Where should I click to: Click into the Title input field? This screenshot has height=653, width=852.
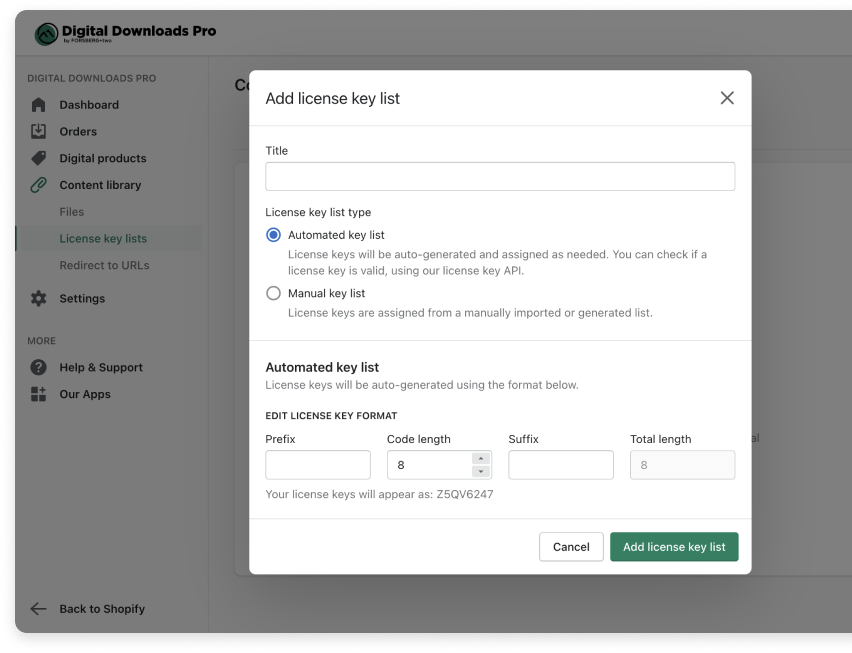point(500,176)
